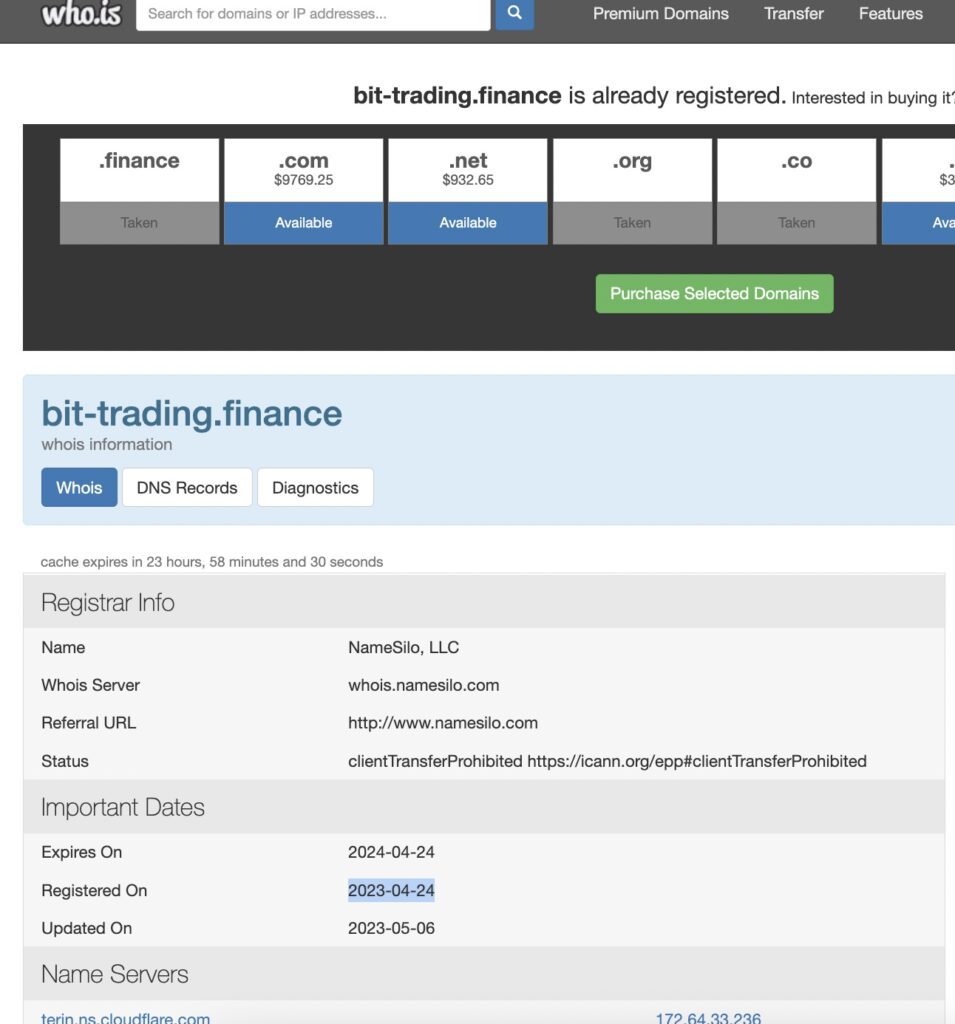Click the clientTransferProhibited status value
The height and width of the screenshot is (1024, 955).
tap(607, 761)
